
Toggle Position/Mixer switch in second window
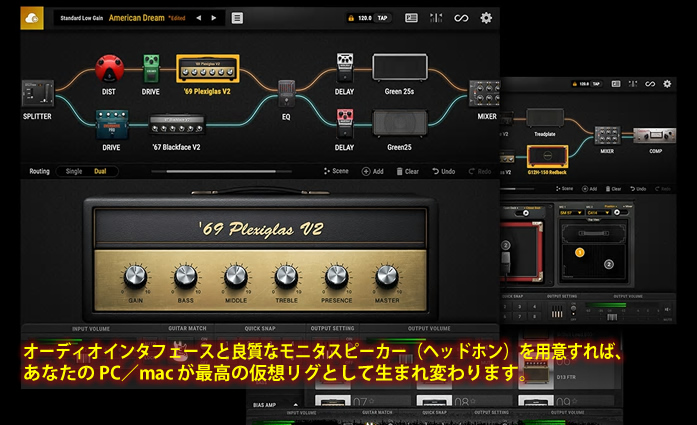620,212
